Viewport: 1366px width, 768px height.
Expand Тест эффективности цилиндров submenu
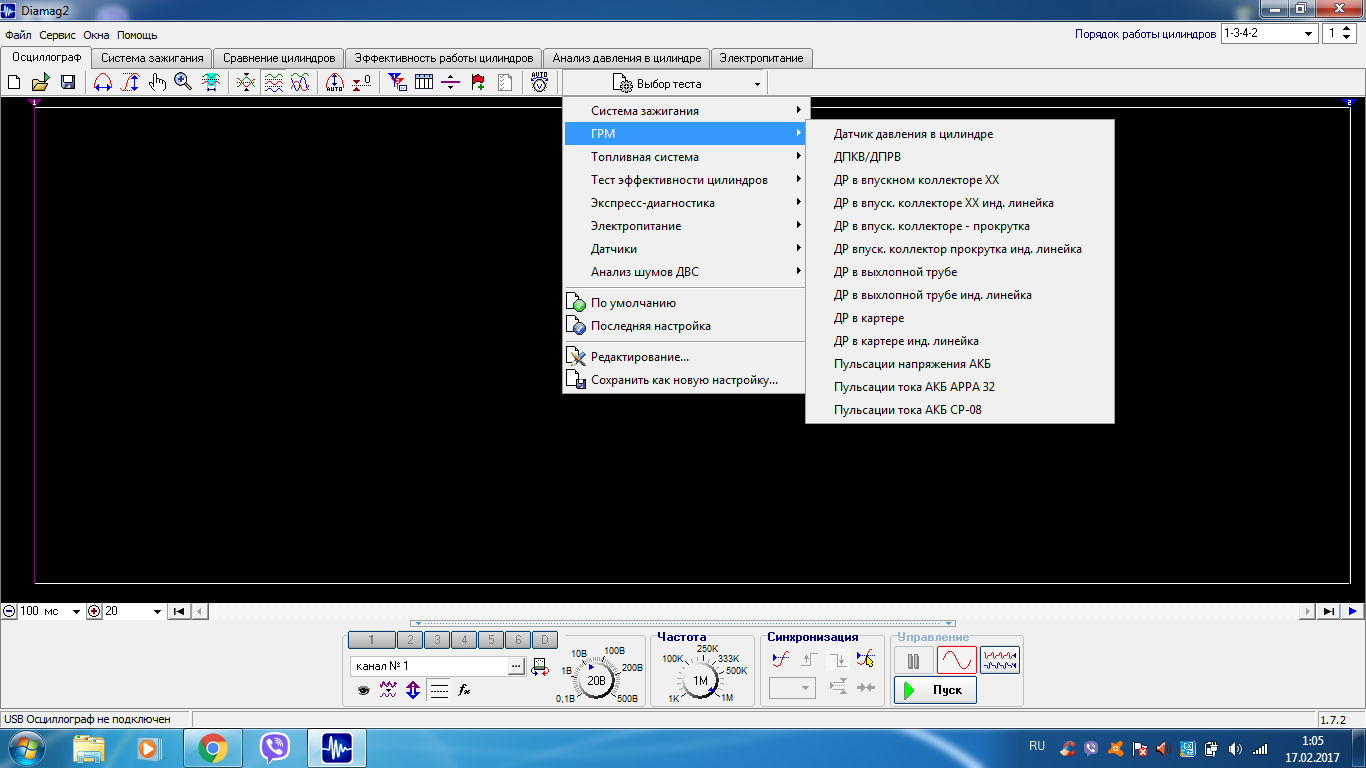tap(686, 179)
